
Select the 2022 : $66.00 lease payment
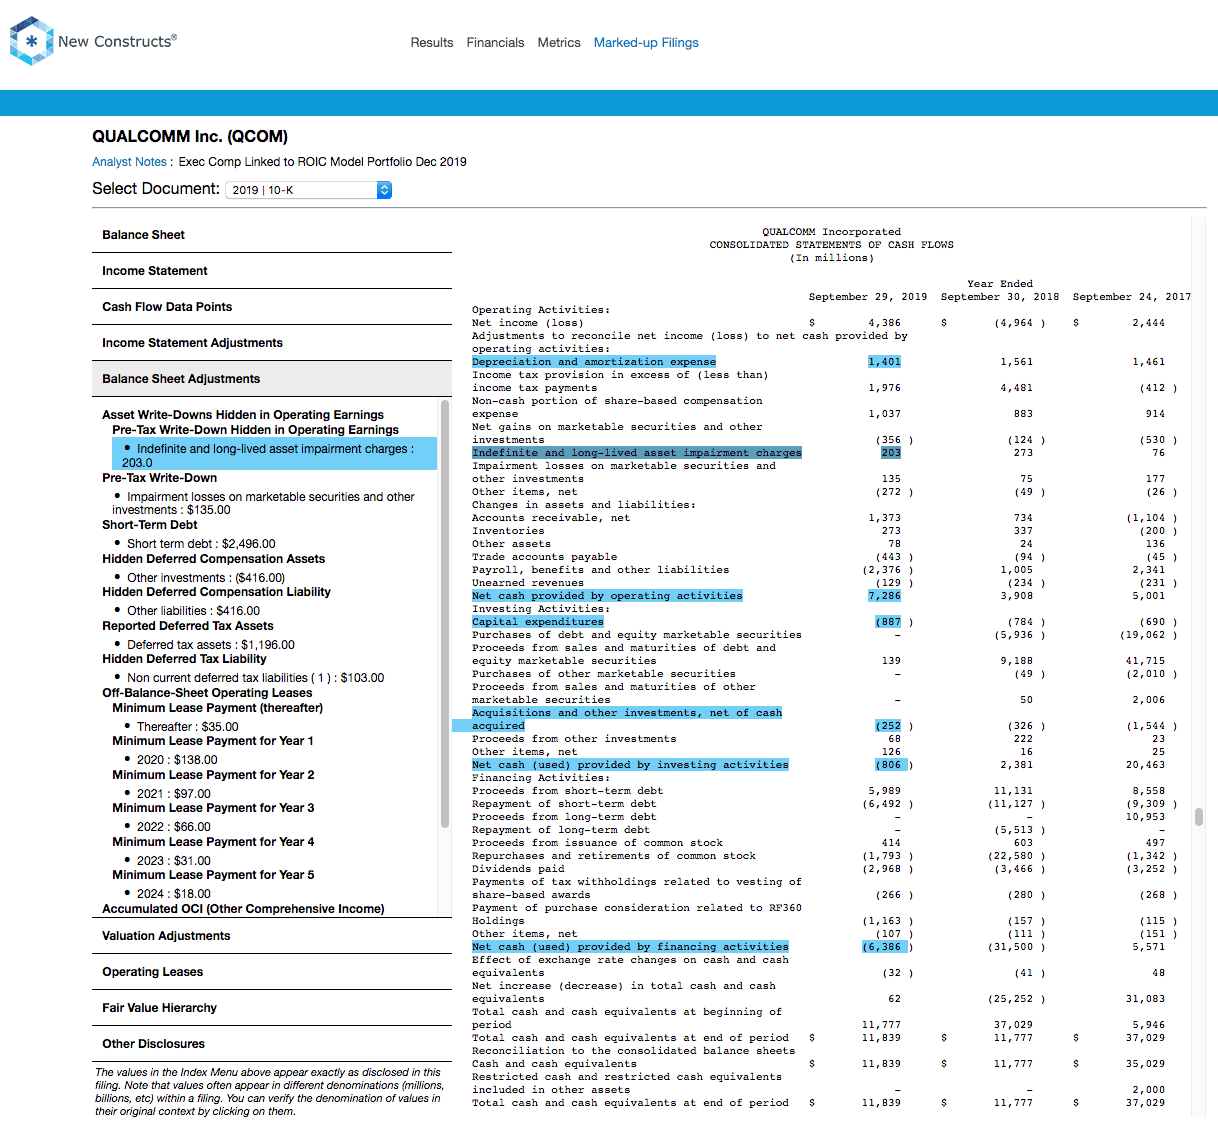pyautogui.click(x=173, y=827)
